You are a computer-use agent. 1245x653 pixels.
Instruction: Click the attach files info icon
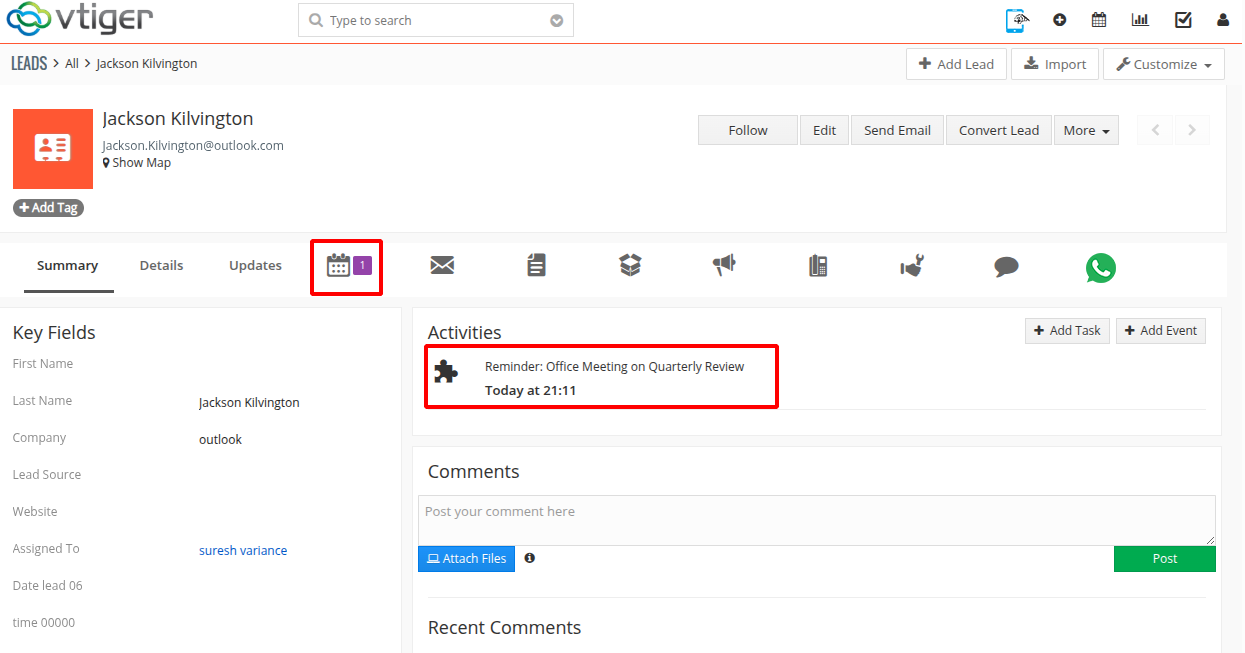(x=529, y=558)
